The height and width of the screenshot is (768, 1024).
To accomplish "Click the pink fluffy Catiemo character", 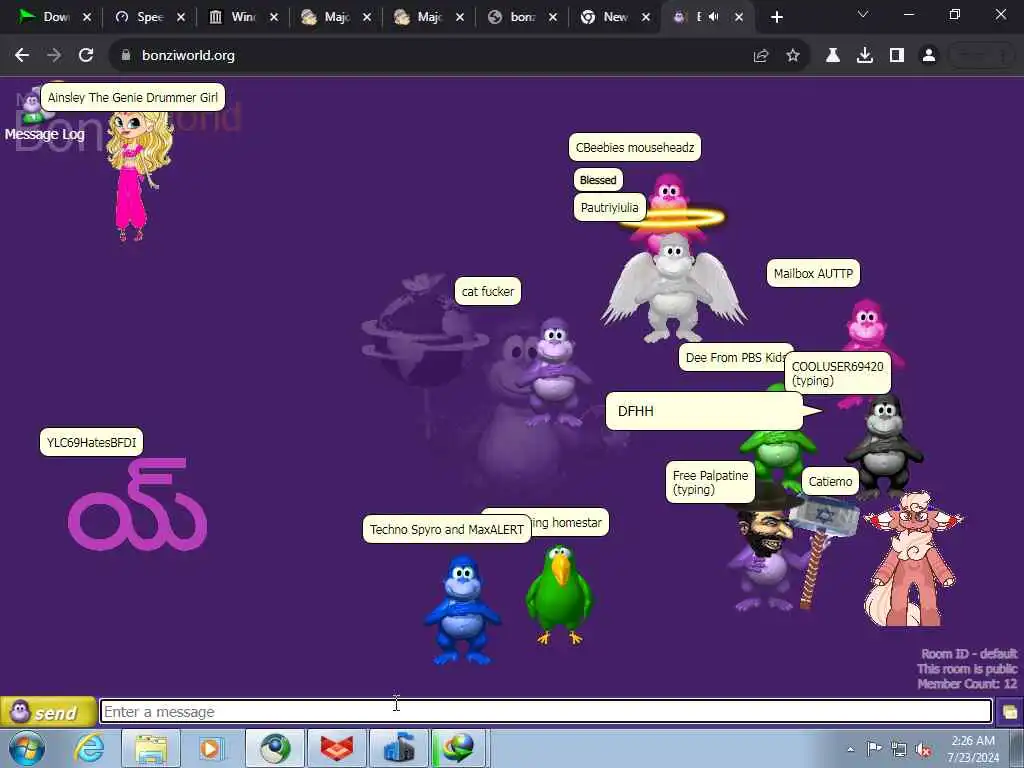I will point(912,559).
